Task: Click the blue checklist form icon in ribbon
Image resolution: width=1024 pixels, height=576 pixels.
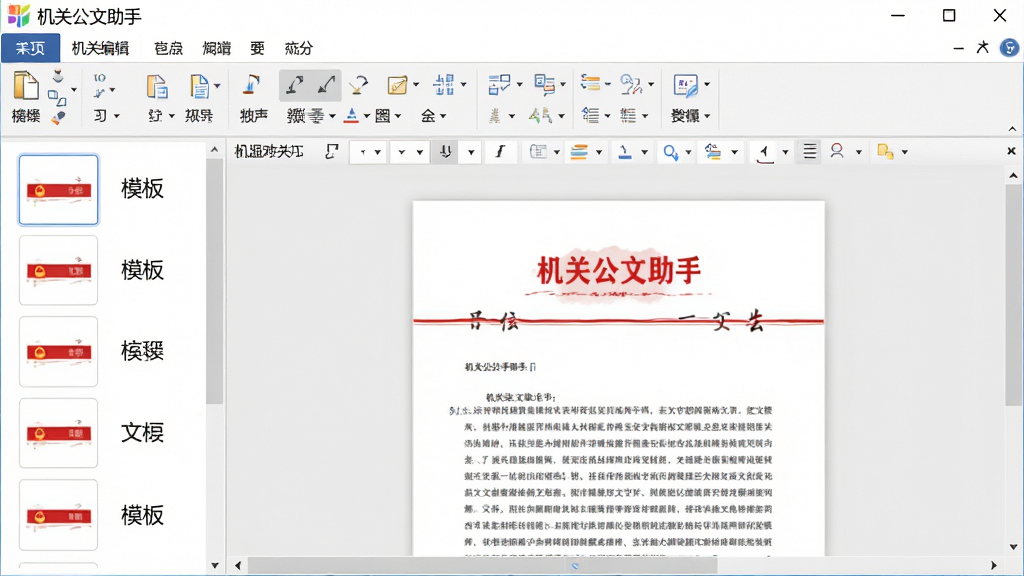Action: (500, 84)
